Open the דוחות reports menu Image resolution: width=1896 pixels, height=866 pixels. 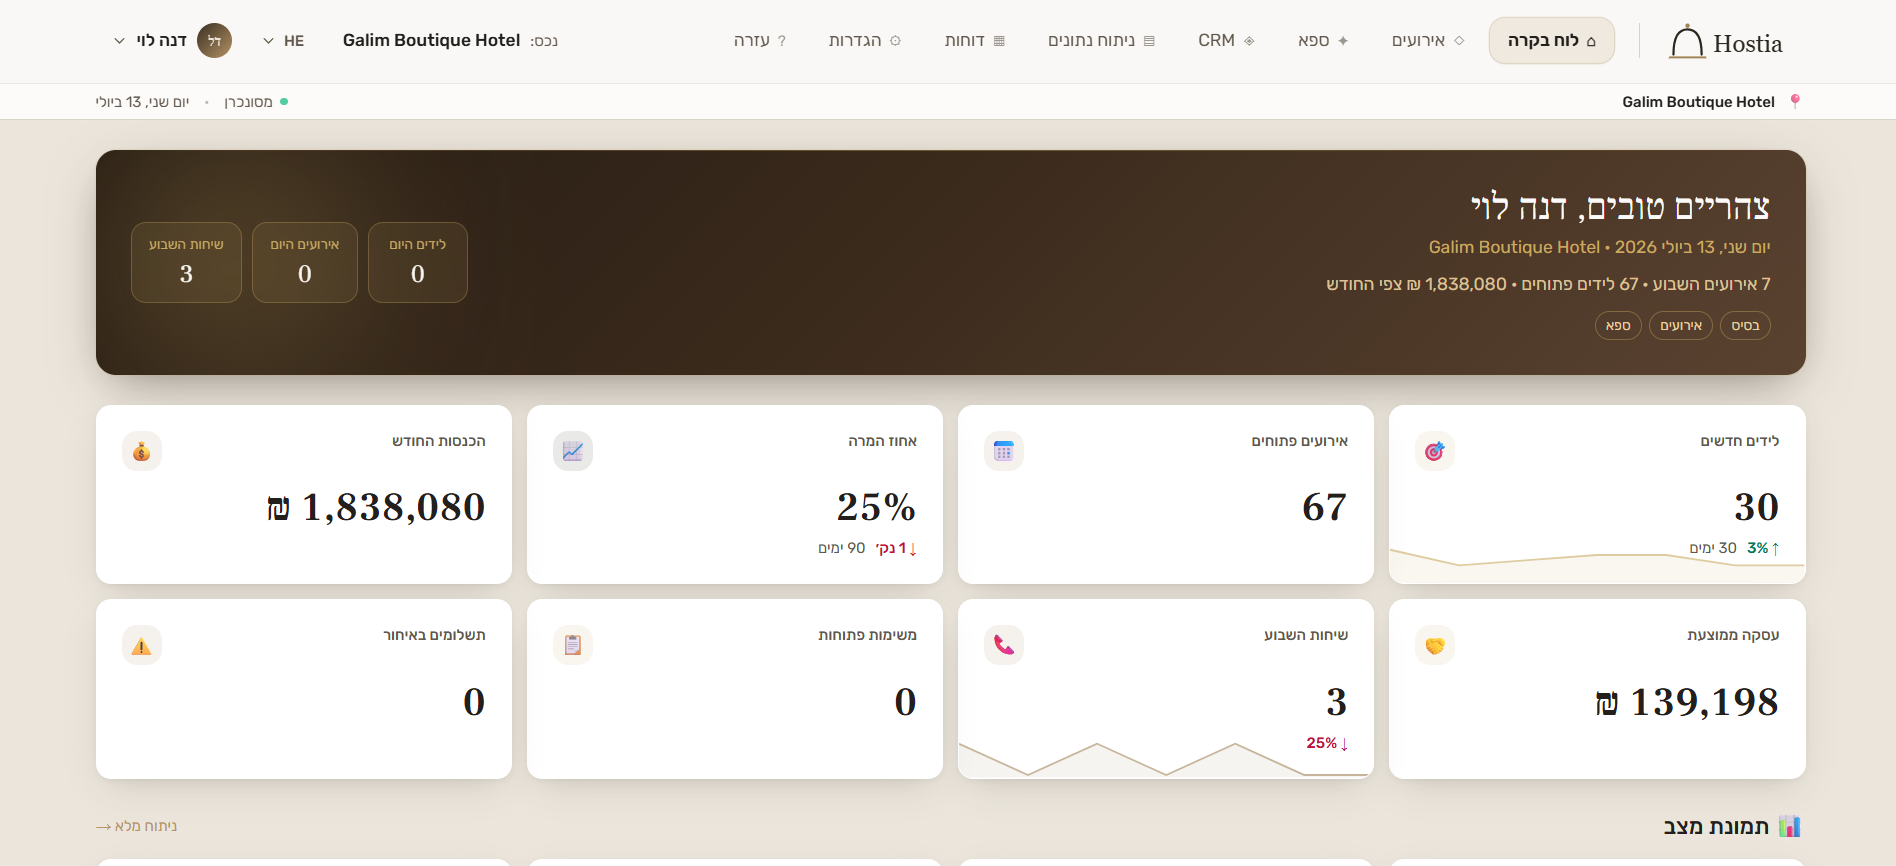pyautogui.click(x=975, y=41)
